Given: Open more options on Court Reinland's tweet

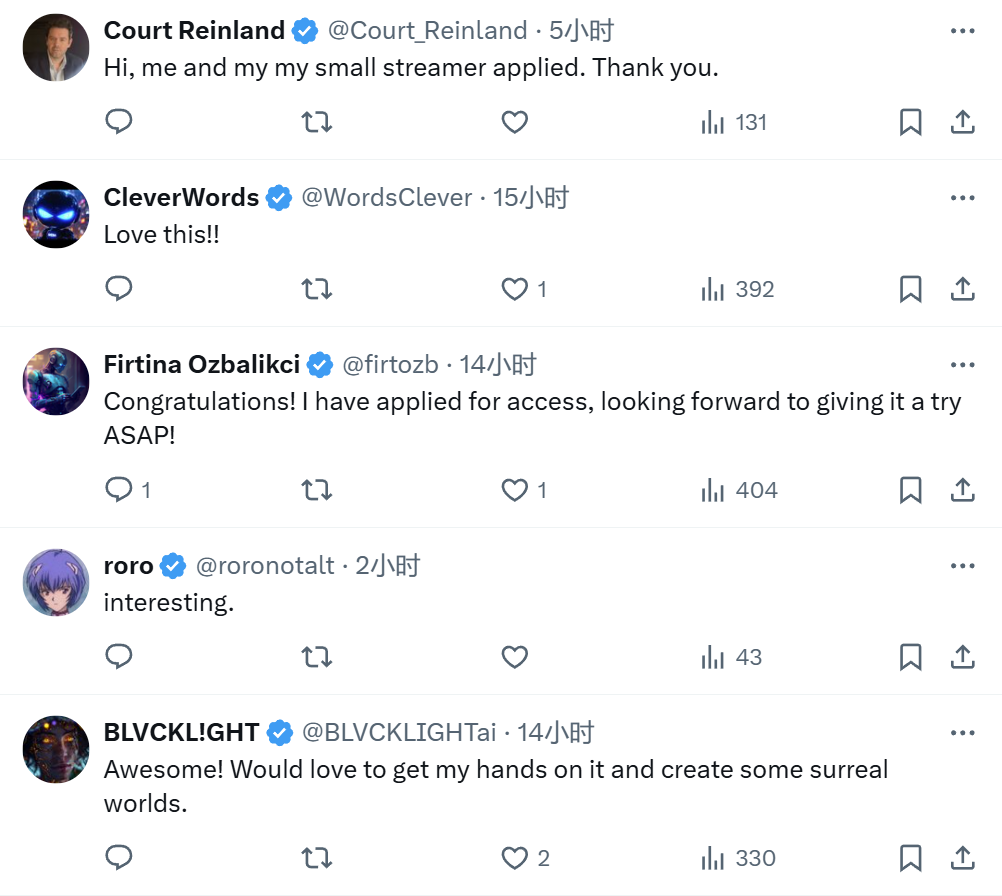Looking at the screenshot, I should (962, 31).
